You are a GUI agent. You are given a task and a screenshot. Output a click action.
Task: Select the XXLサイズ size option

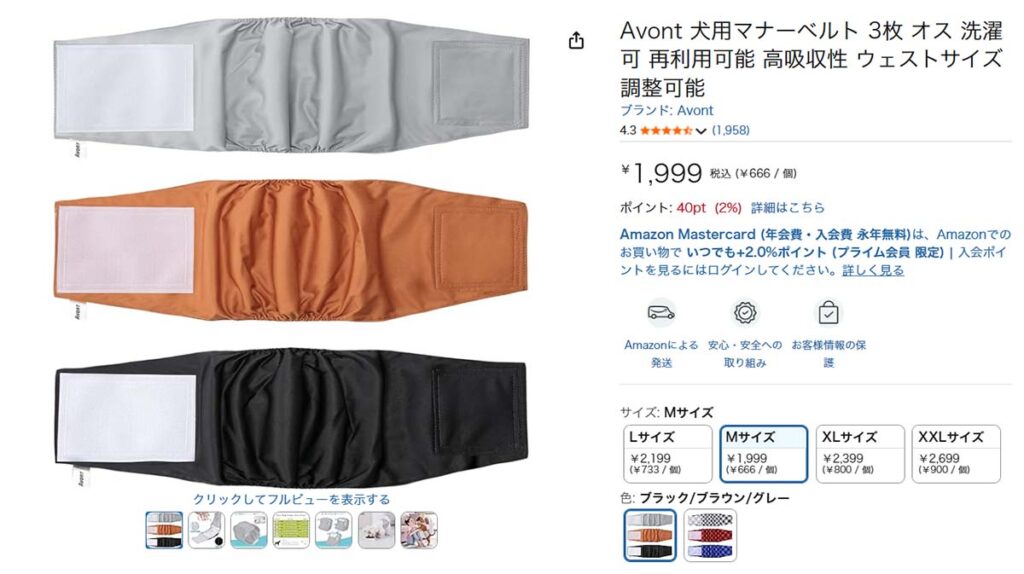[956, 454]
